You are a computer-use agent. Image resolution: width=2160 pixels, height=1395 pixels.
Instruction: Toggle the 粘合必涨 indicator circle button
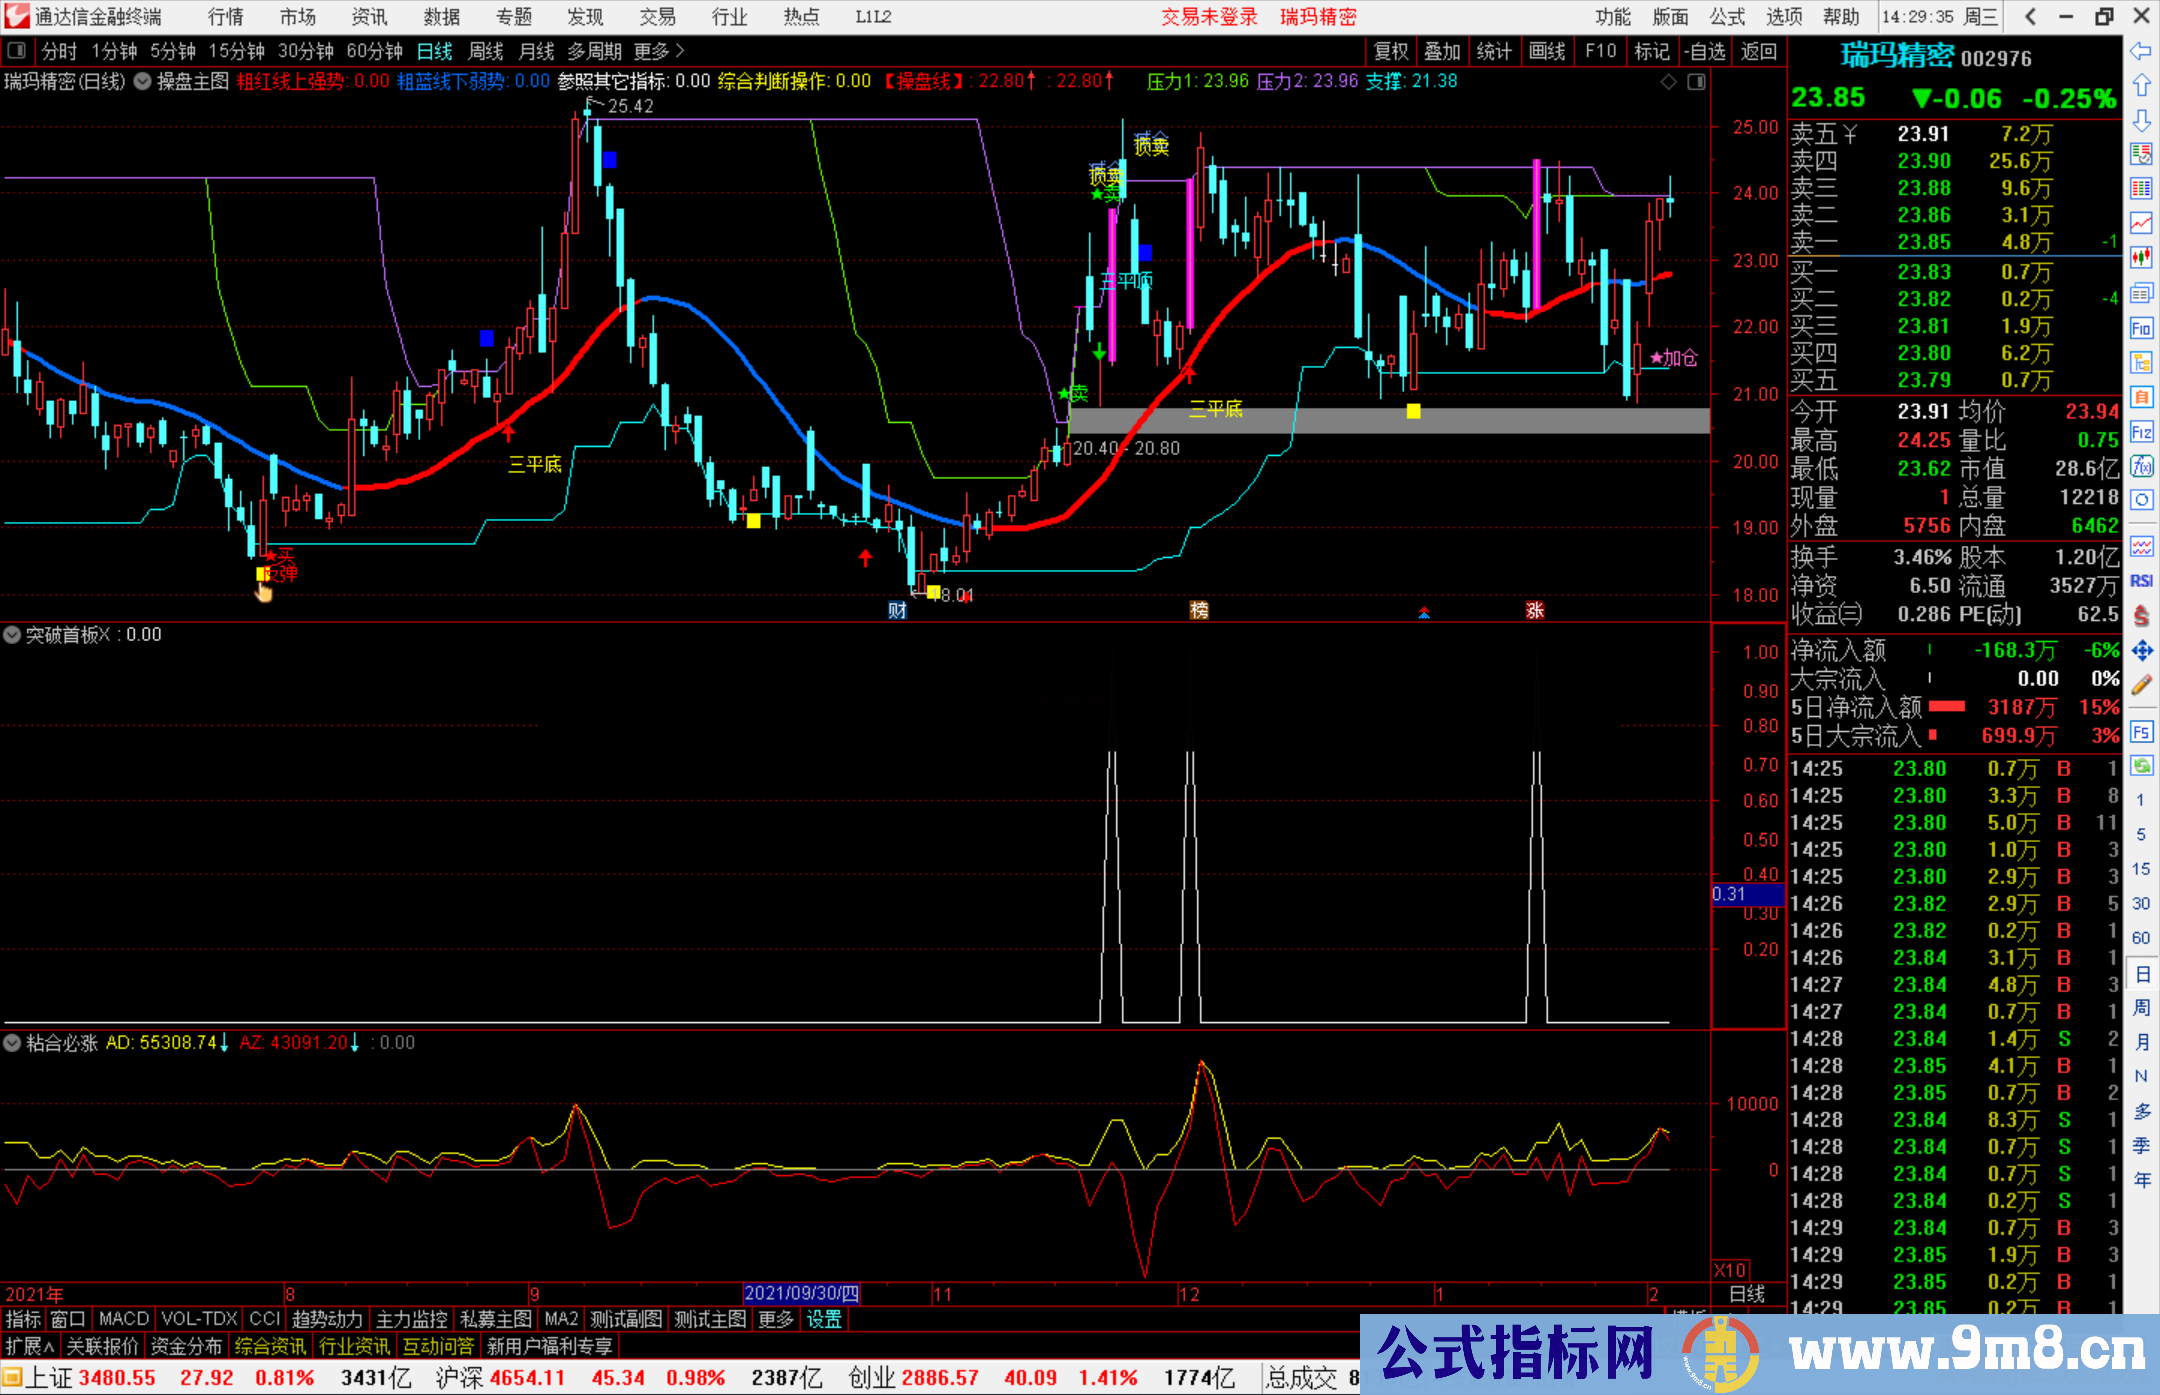[13, 1043]
